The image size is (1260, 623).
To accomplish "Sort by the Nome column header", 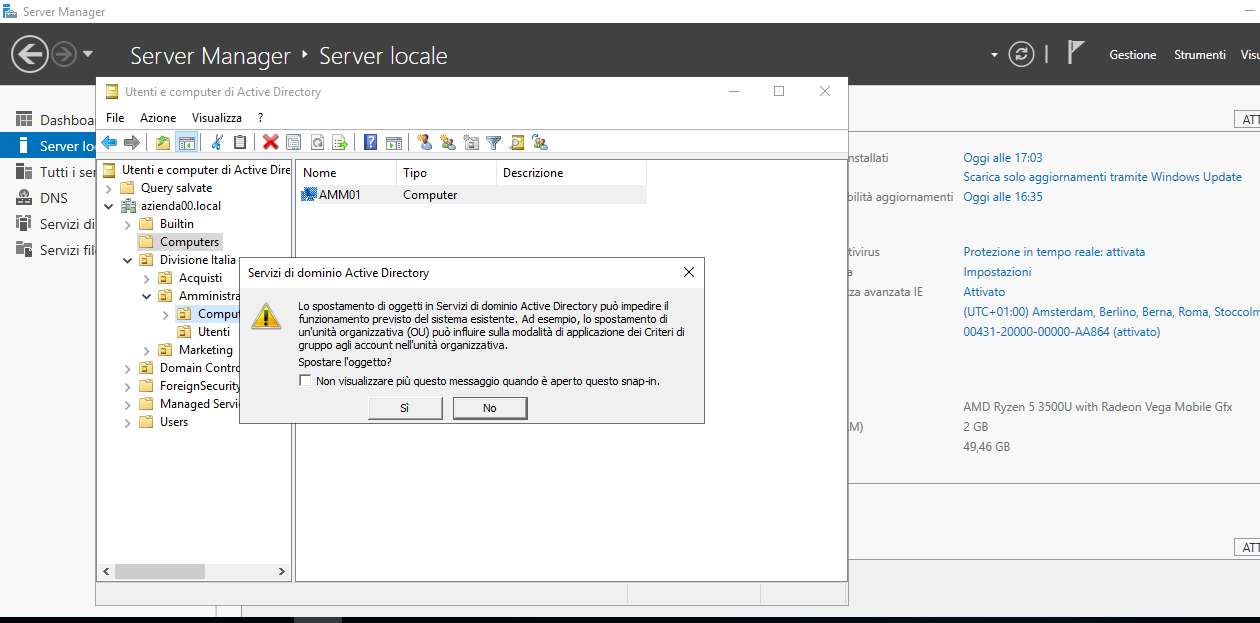I will (346, 173).
